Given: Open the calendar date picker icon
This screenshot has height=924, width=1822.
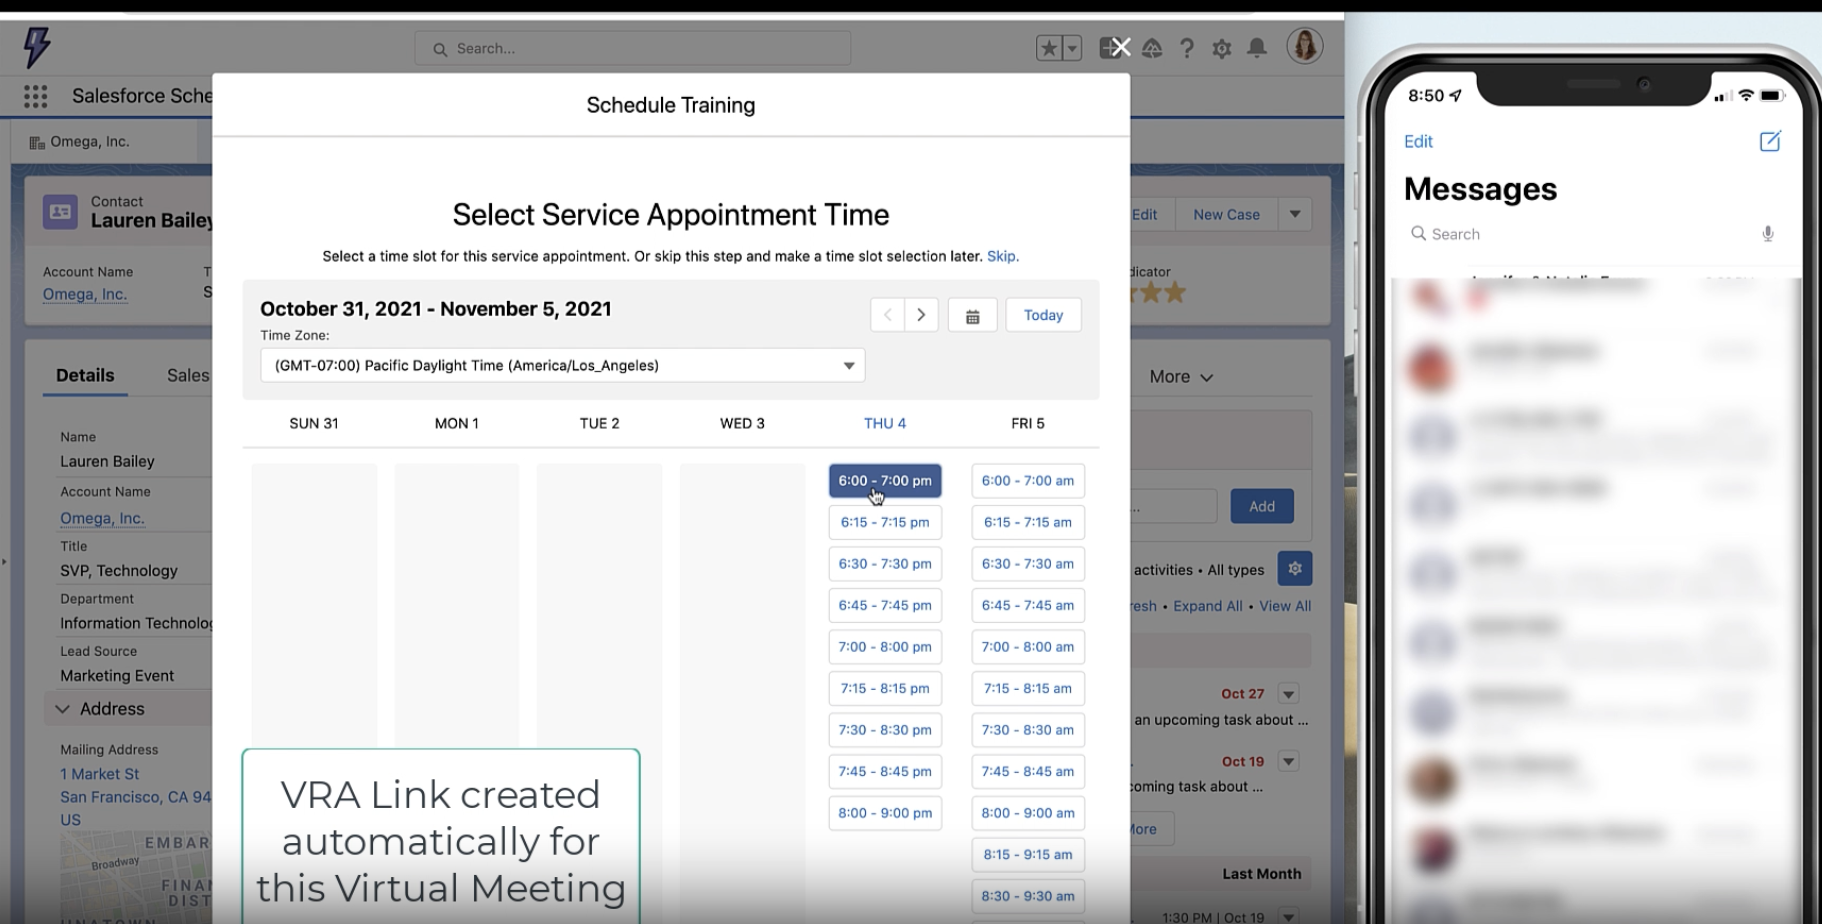Looking at the screenshot, I should click(972, 316).
